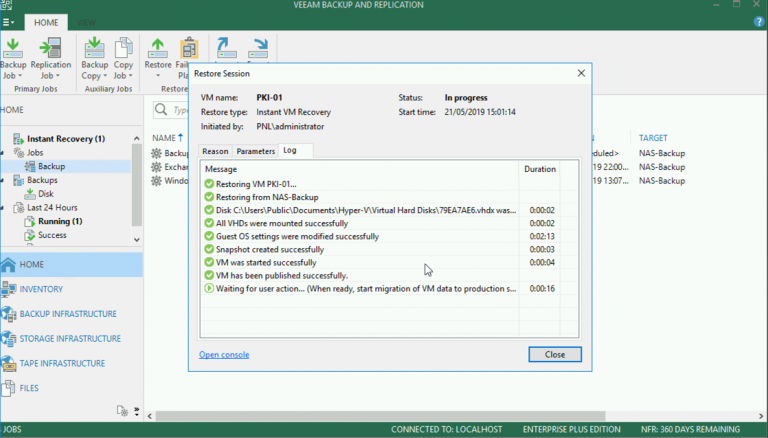Click the Restore ribbon icon

pyautogui.click(x=158, y=49)
